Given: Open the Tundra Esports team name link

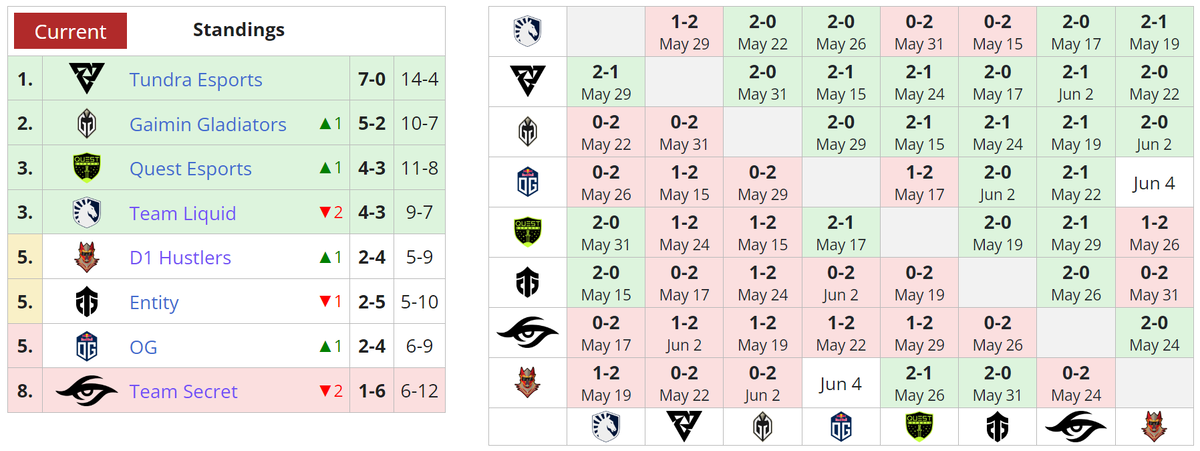Looking at the screenshot, I should [x=195, y=80].
